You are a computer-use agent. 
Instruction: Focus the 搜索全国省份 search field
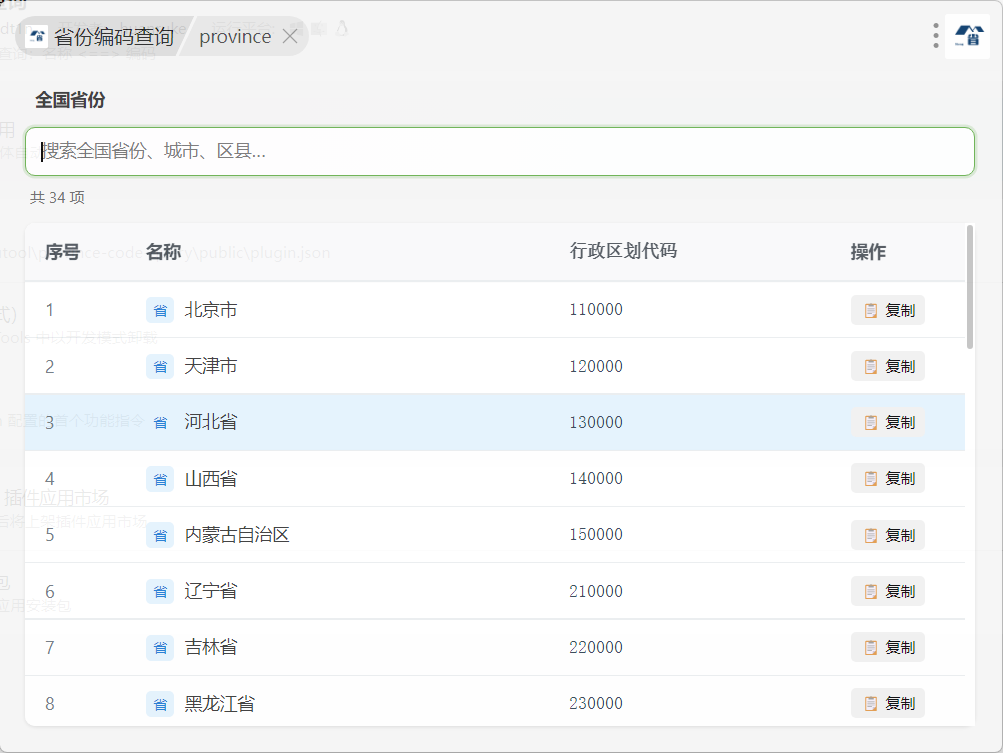point(500,151)
